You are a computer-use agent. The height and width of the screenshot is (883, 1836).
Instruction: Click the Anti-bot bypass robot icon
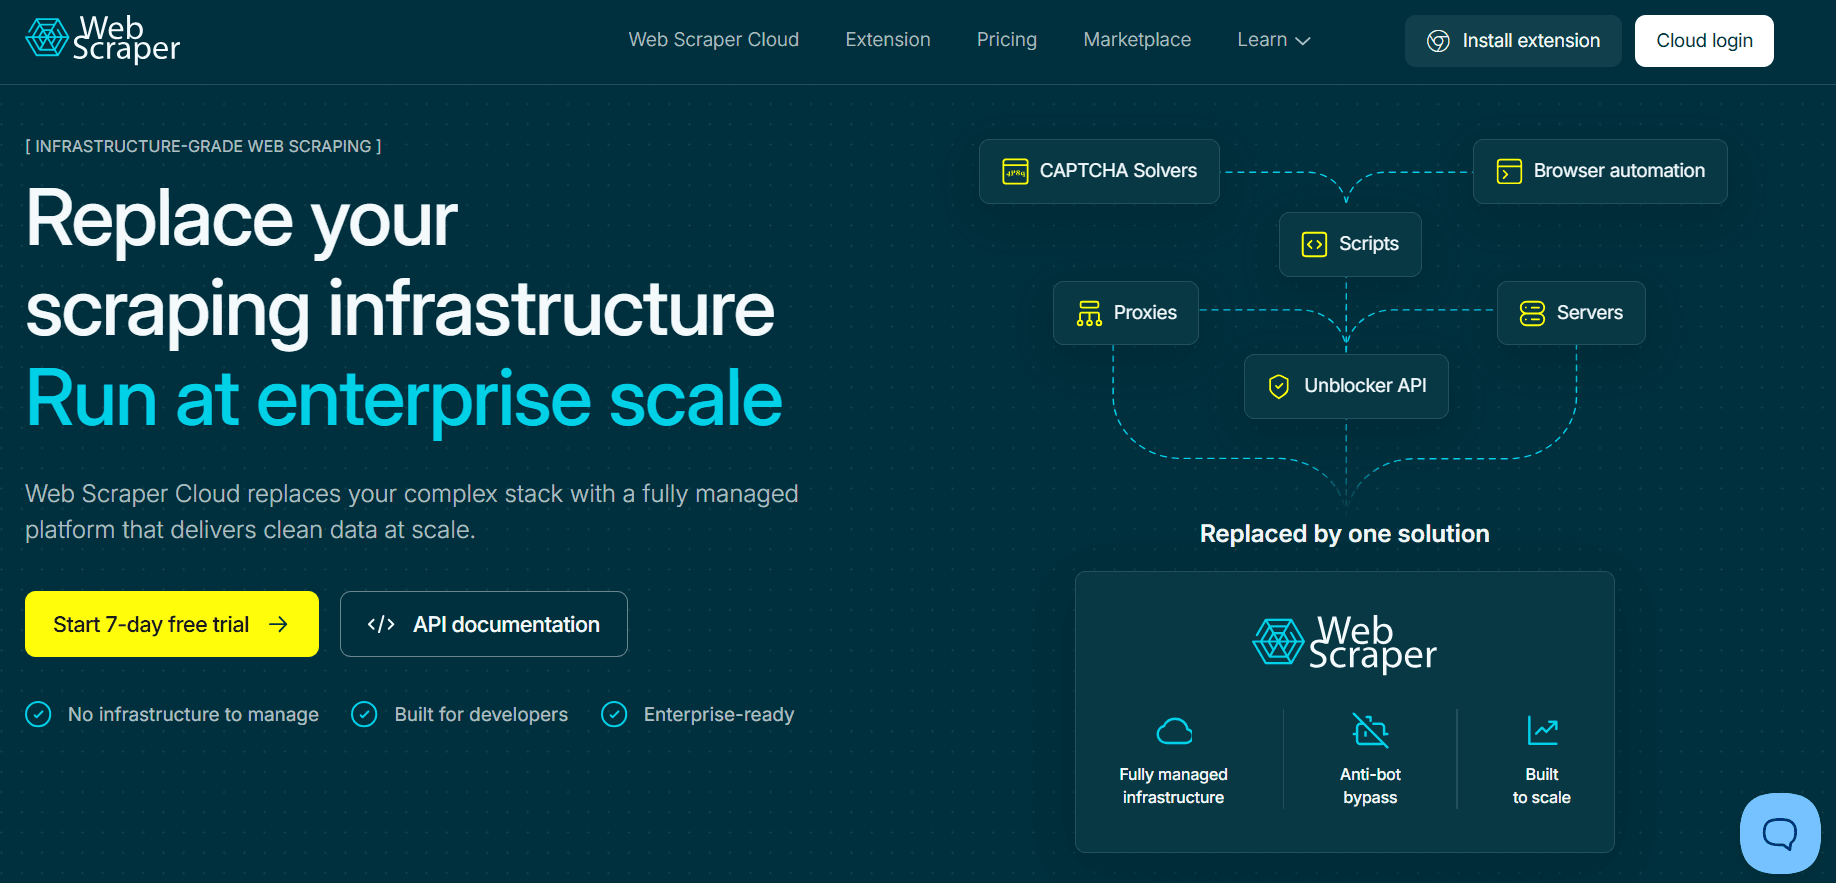click(1370, 731)
